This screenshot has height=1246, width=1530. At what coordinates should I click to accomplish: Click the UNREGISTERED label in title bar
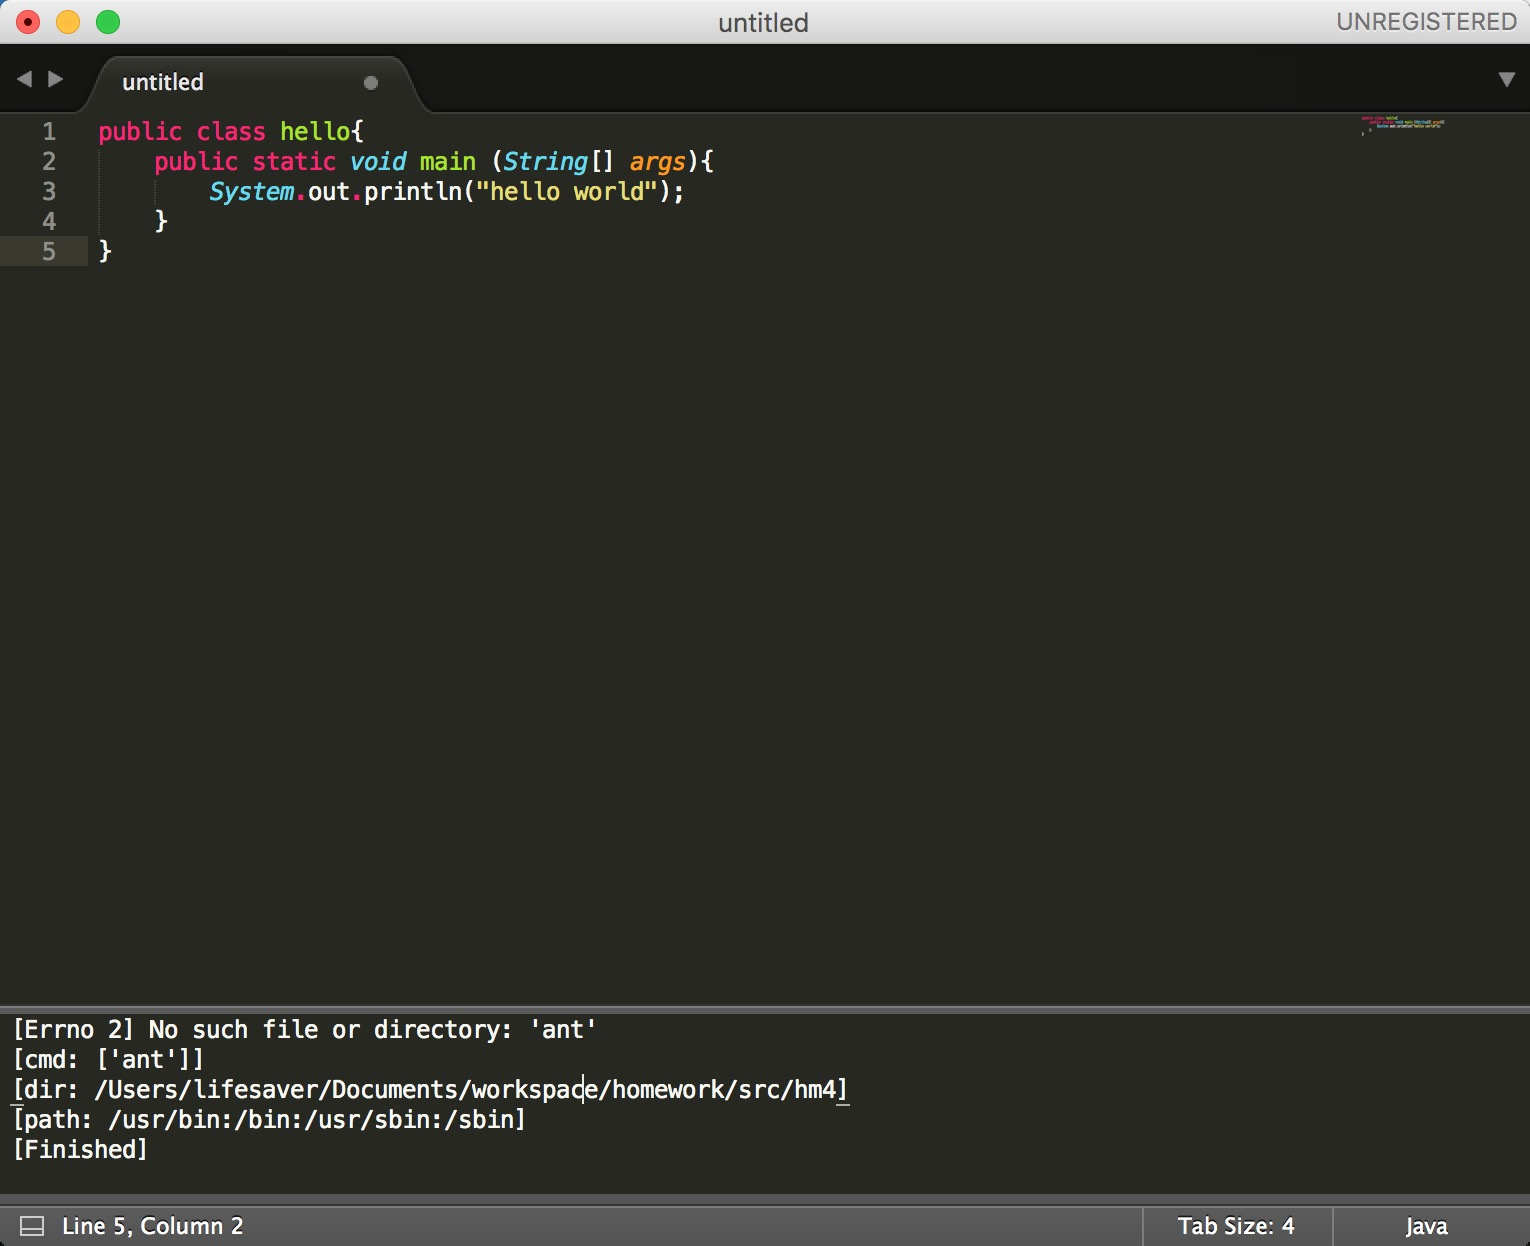click(1426, 22)
